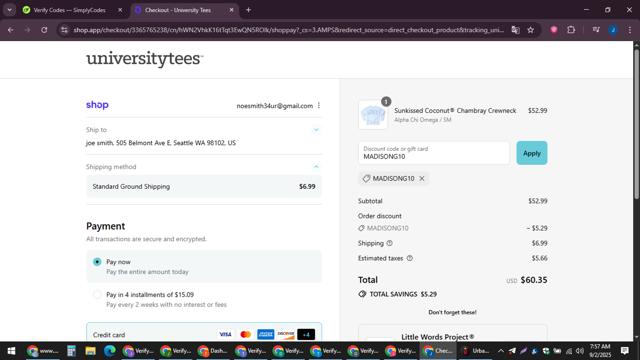
Task: Click the discount code input field
Action: coord(433,153)
